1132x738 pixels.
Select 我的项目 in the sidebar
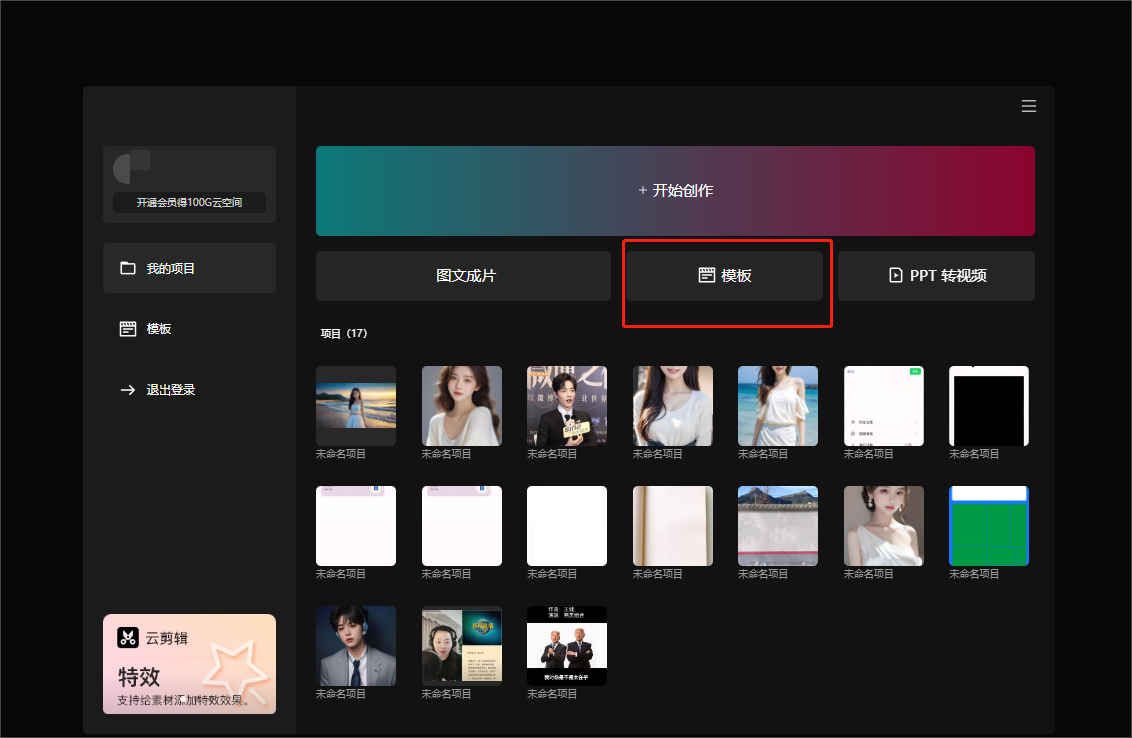click(189, 268)
